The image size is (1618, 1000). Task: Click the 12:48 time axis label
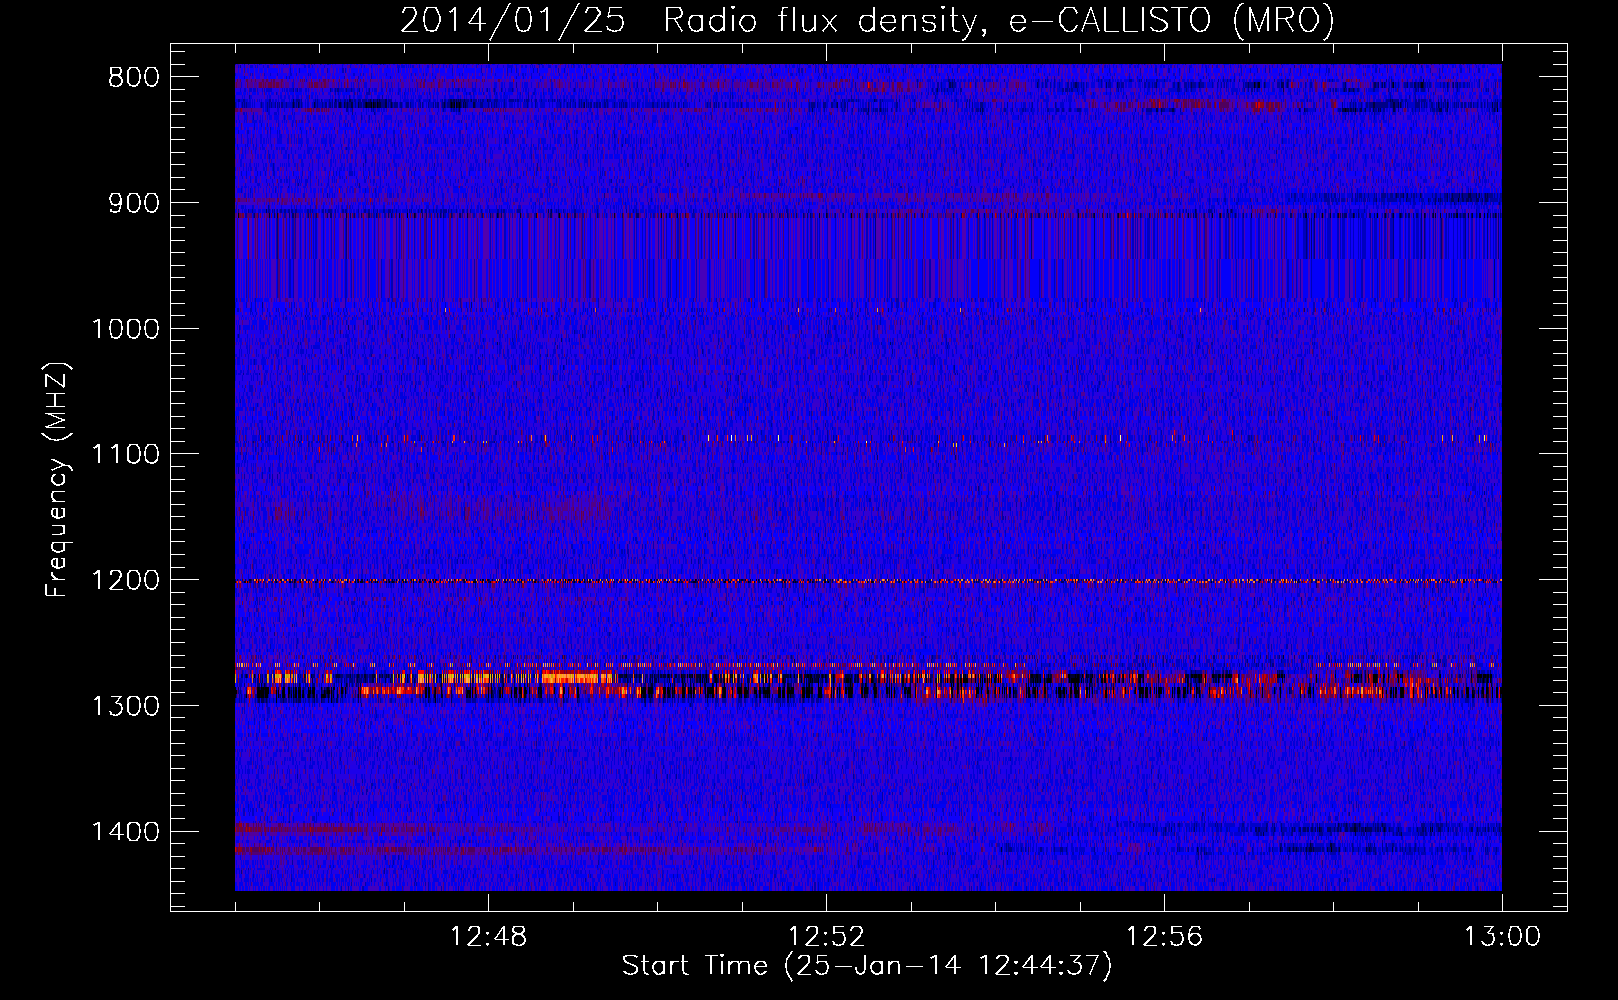point(488,937)
